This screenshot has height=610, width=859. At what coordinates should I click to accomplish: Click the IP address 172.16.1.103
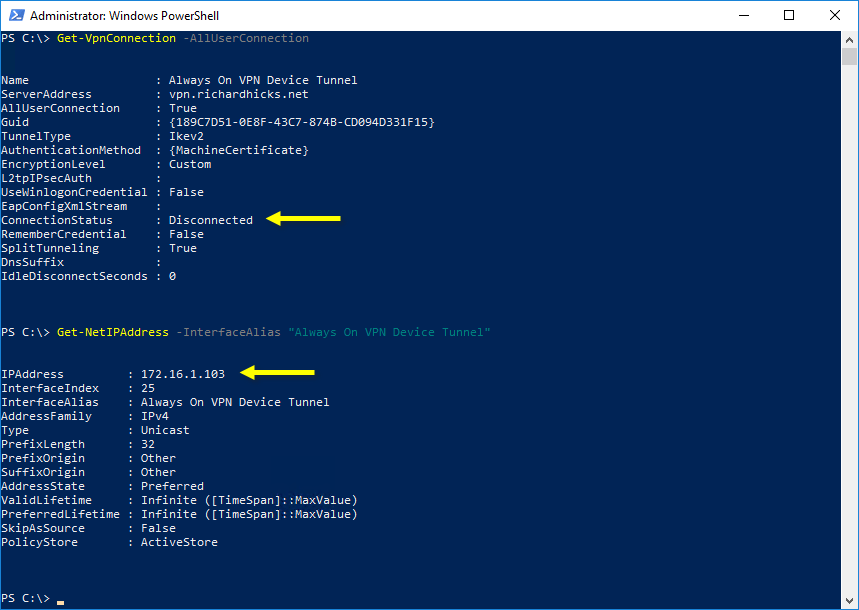182,374
